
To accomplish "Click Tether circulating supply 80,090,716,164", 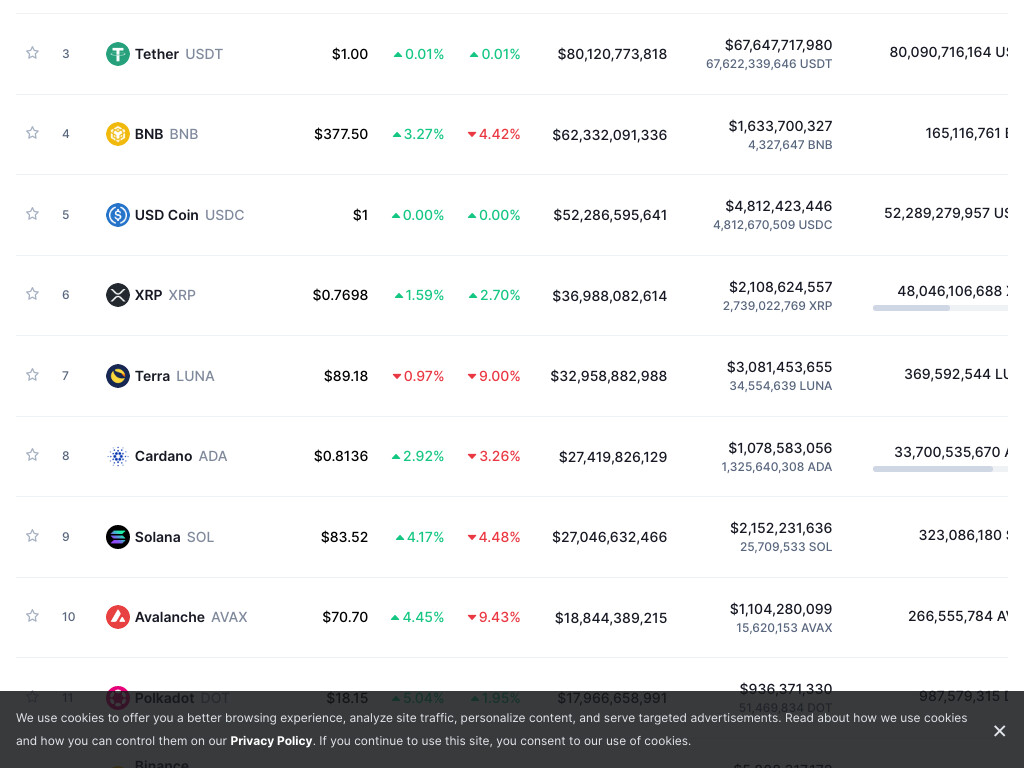I will pyautogui.click(x=948, y=52).
